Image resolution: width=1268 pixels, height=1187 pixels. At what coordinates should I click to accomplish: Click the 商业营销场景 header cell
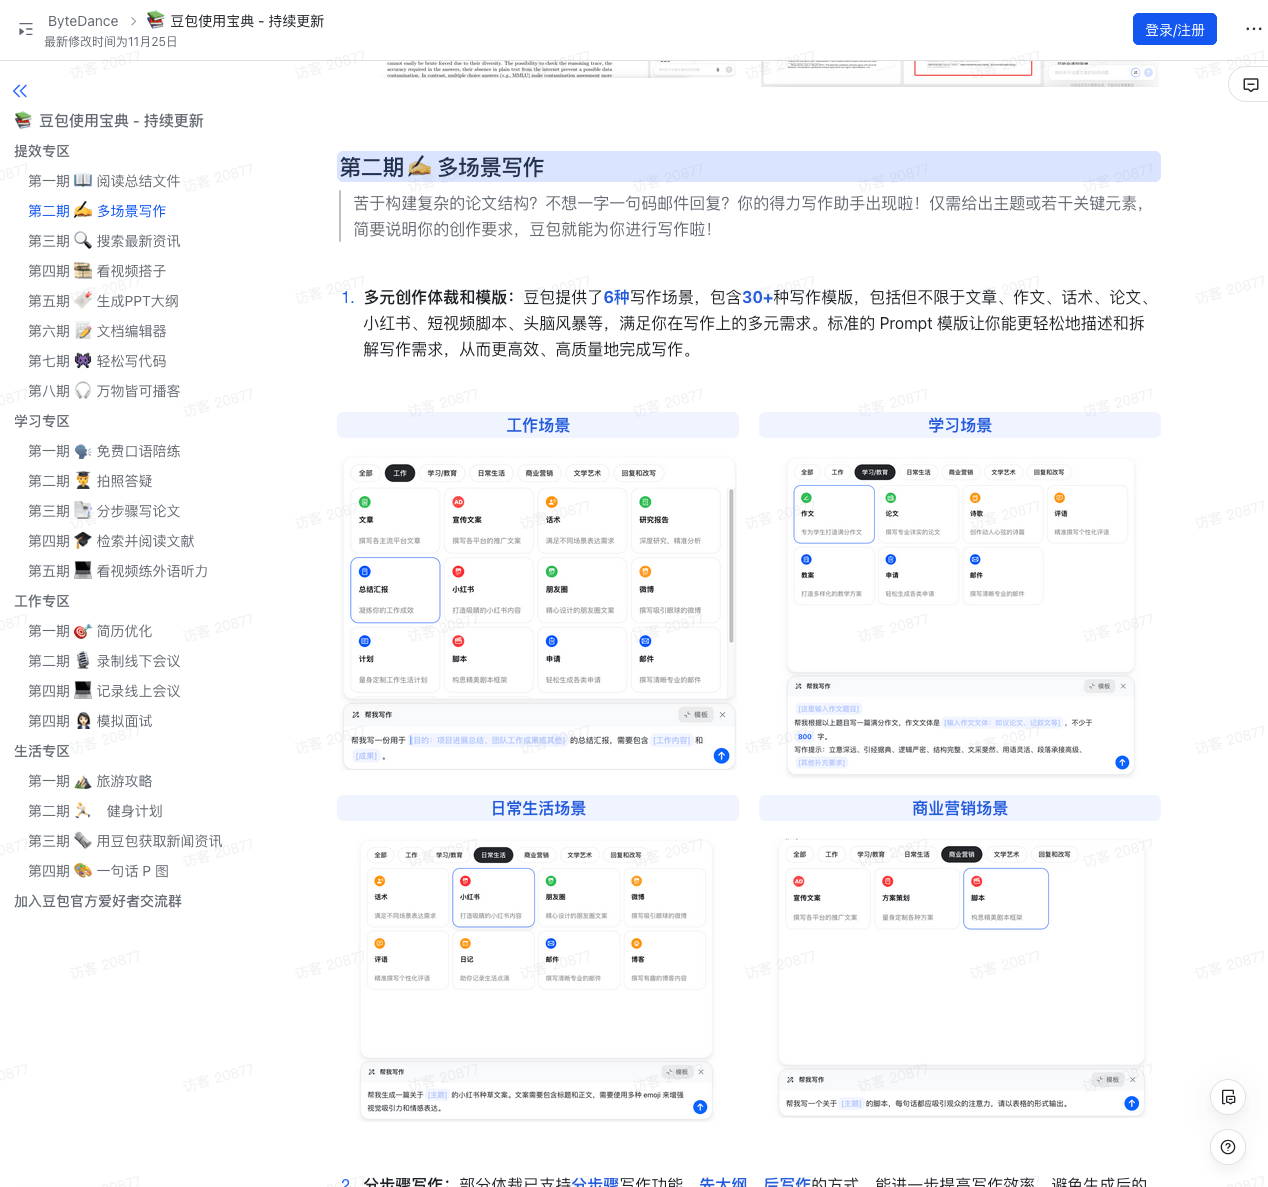coord(960,808)
